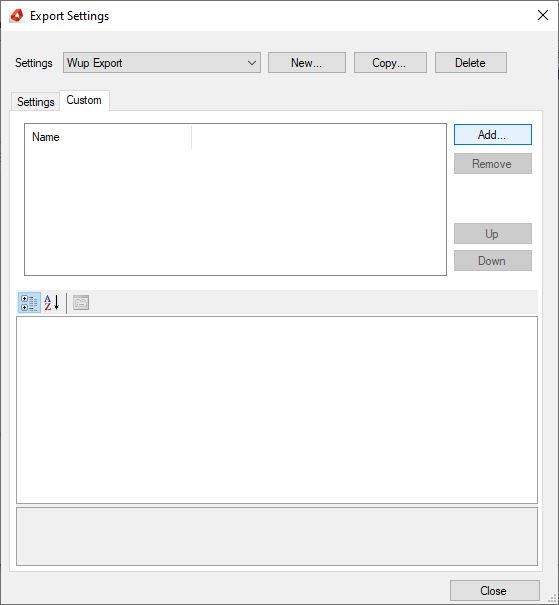Open the Wup Export settings dropdown
The image size is (559, 605).
tap(162, 63)
